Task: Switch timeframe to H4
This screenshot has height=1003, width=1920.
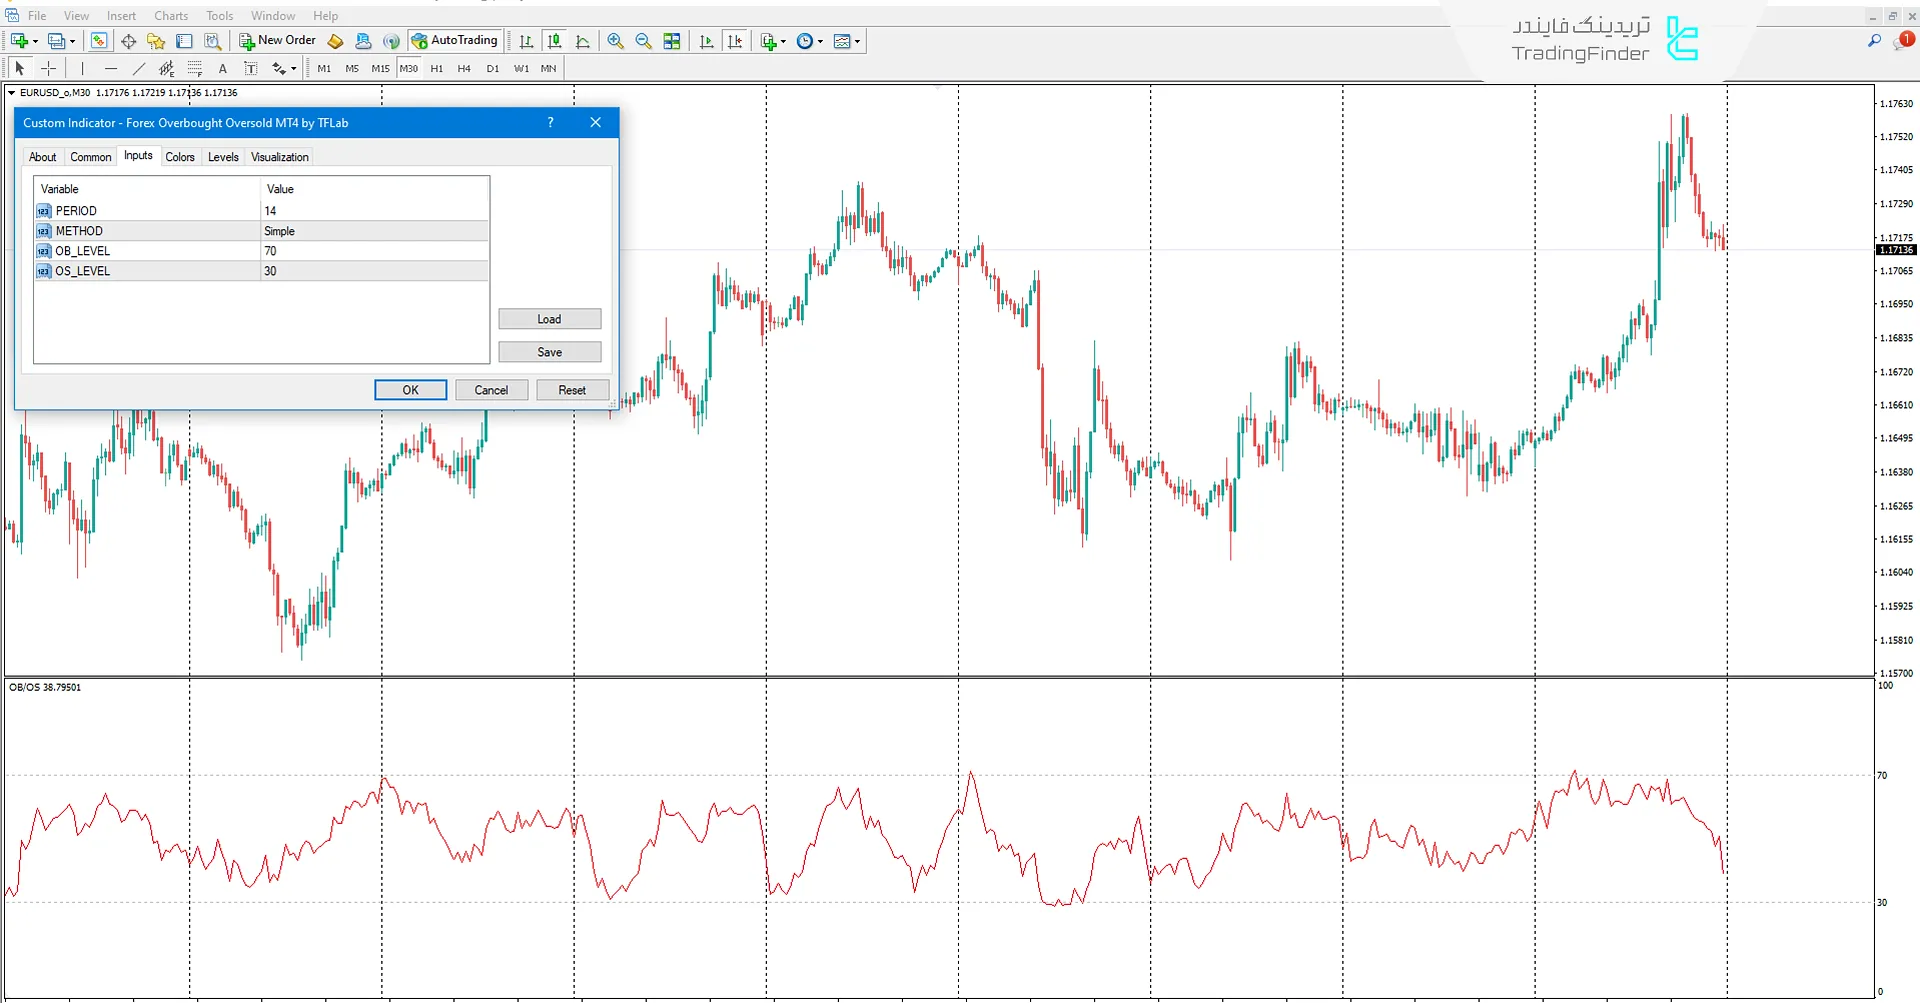Action: tap(464, 68)
